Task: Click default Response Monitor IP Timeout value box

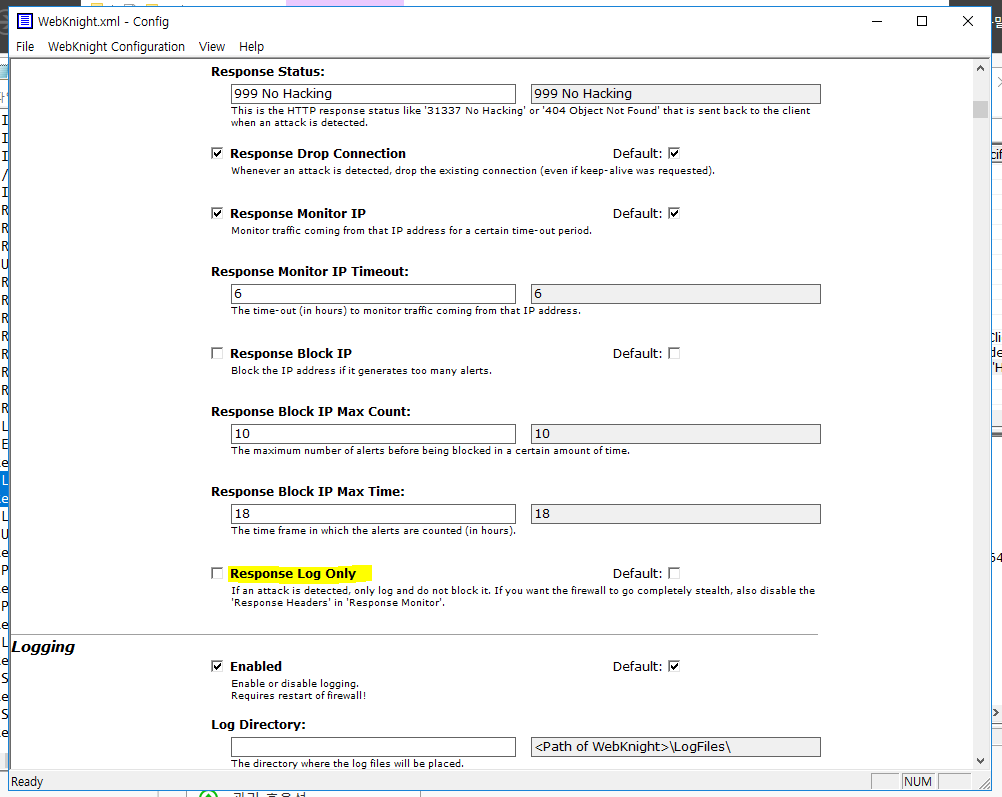Action: [x=675, y=294]
